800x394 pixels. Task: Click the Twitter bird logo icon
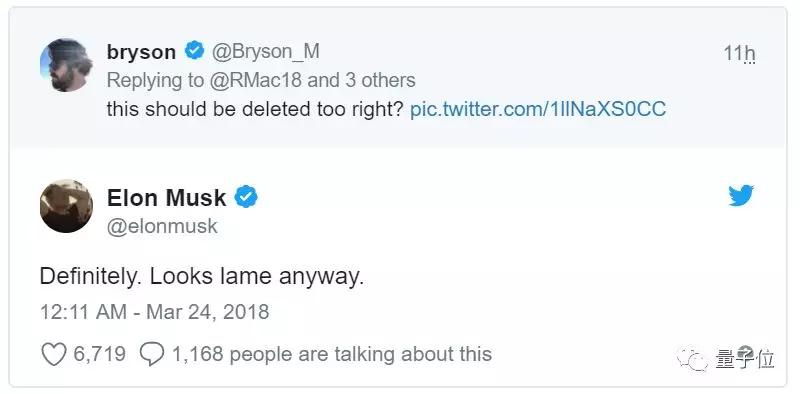click(x=741, y=195)
